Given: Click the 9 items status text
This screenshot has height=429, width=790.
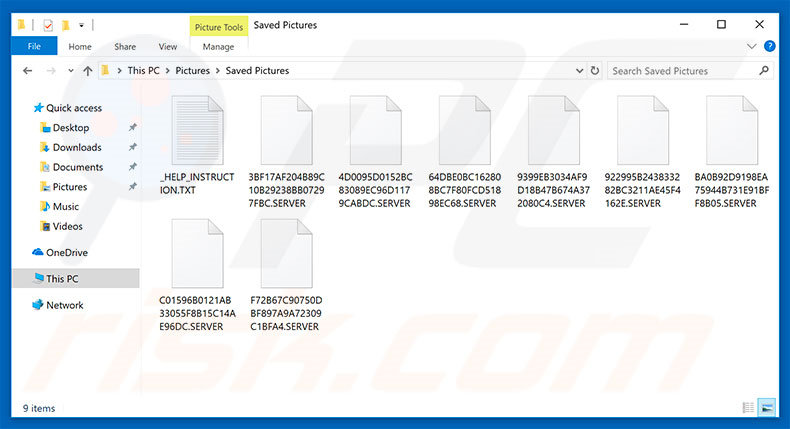Looking at the screenshot, I should (x=39, y=408).
